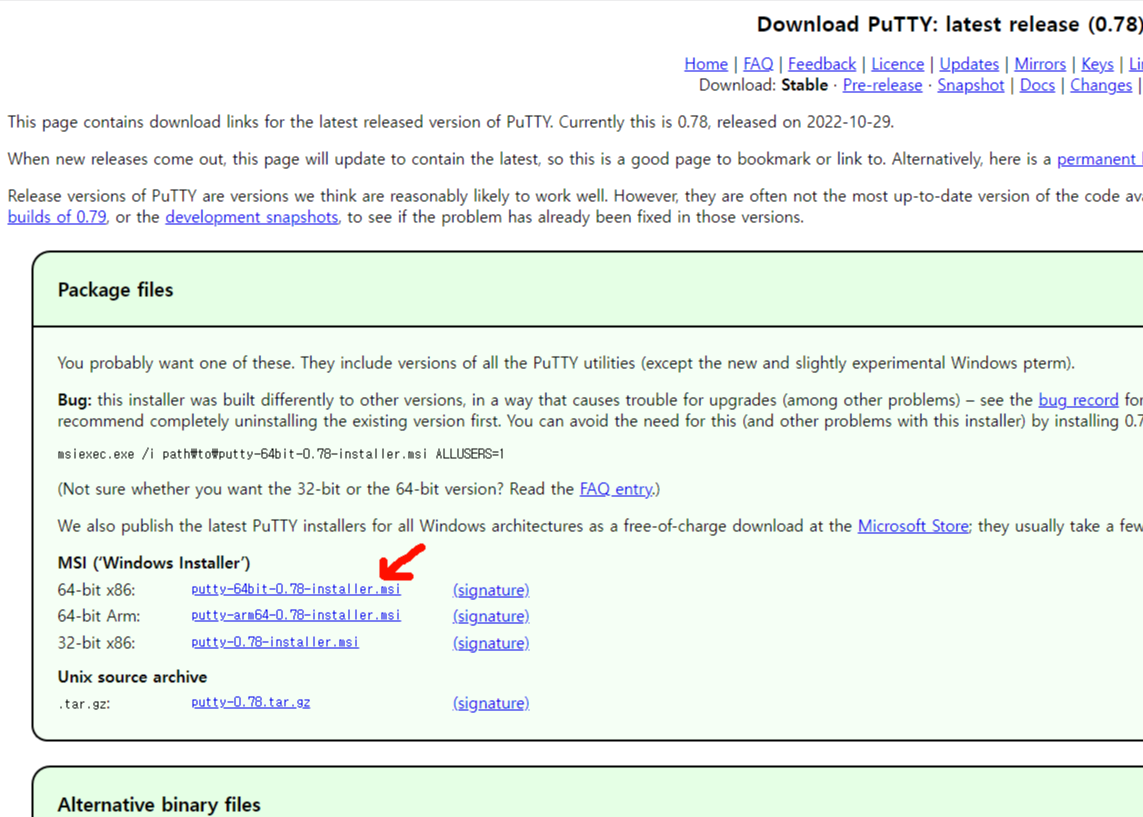
Task: Open the bug record link
Action: 1078,400
